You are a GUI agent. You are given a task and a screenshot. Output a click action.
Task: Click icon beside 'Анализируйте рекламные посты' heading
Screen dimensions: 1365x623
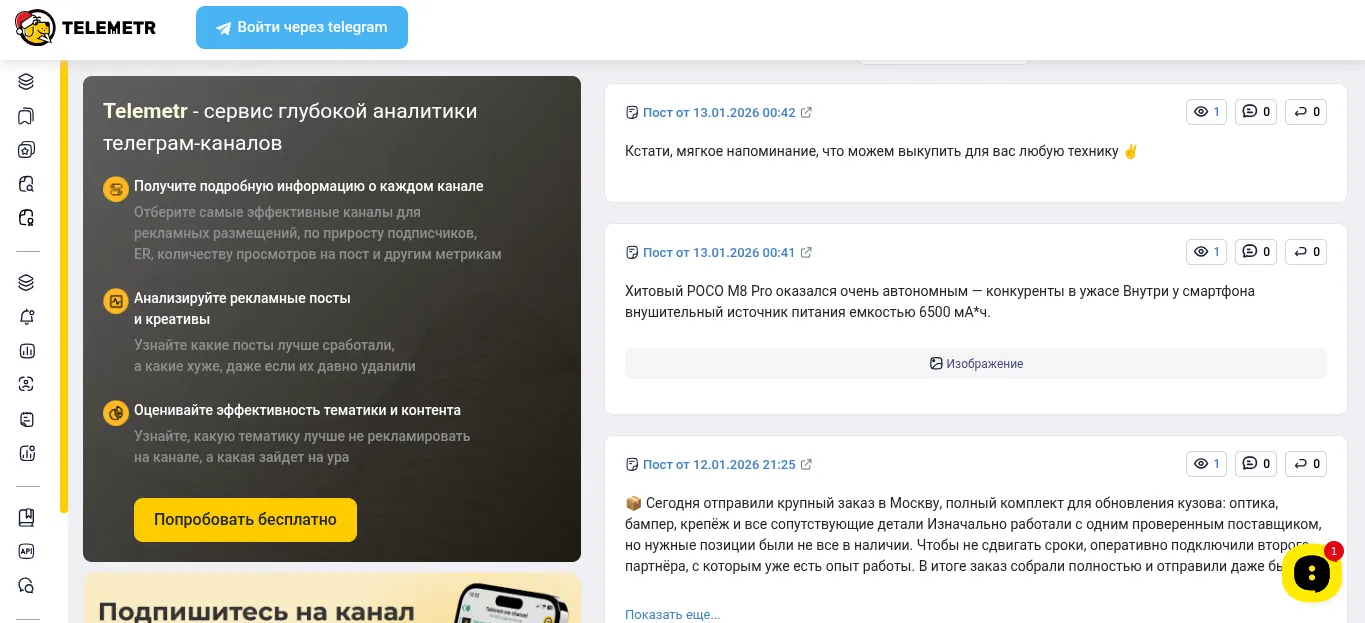point(116,301)
